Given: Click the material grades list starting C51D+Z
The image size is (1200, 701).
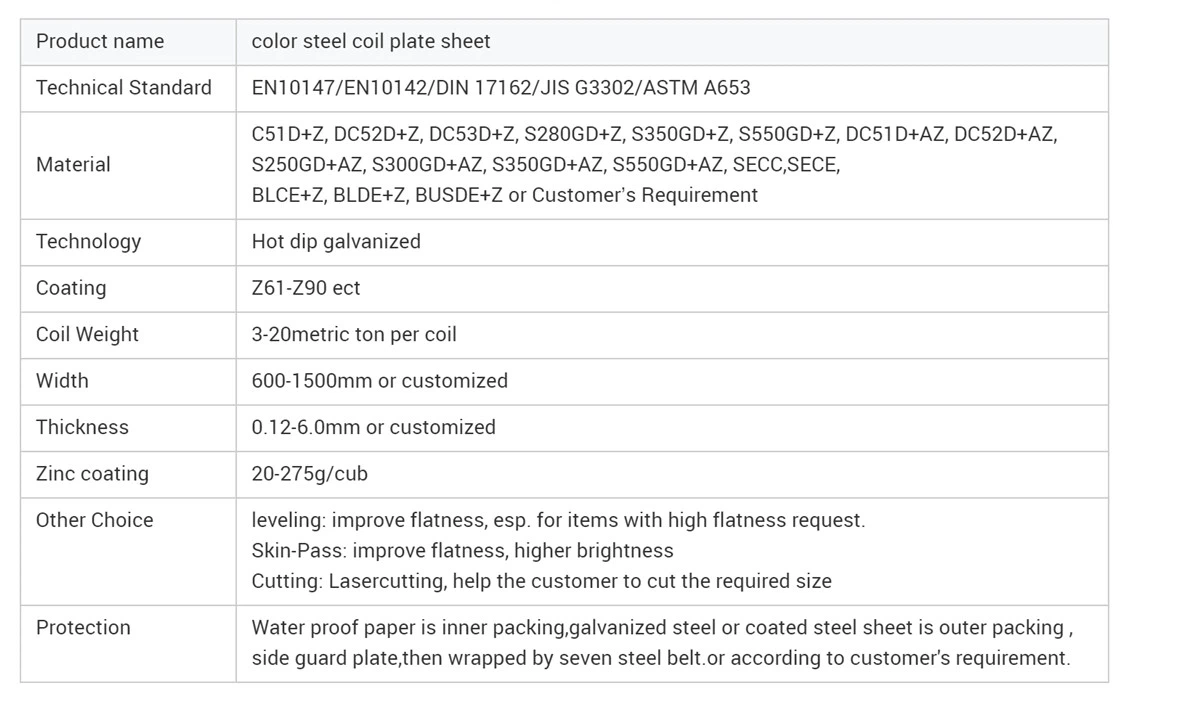Looking at the screenshot, I should pyautogui.click(x=654, y=165).
